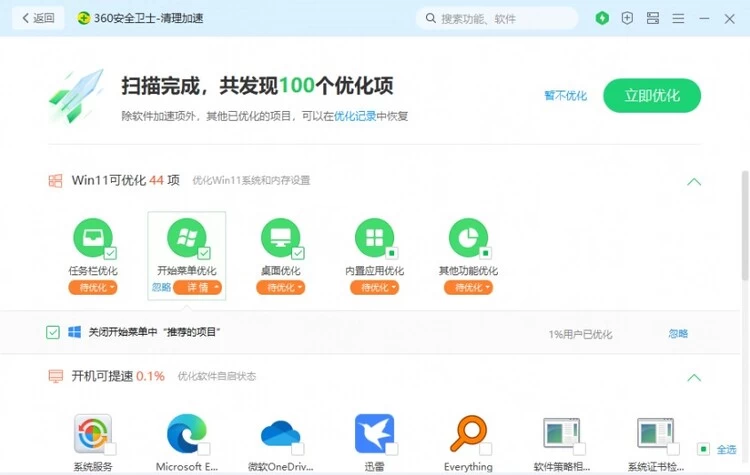Collapse the Win11可优化 section chevron
Image resolution: width=750 pixels, height=475 pixels.
(x=693, y=182)
